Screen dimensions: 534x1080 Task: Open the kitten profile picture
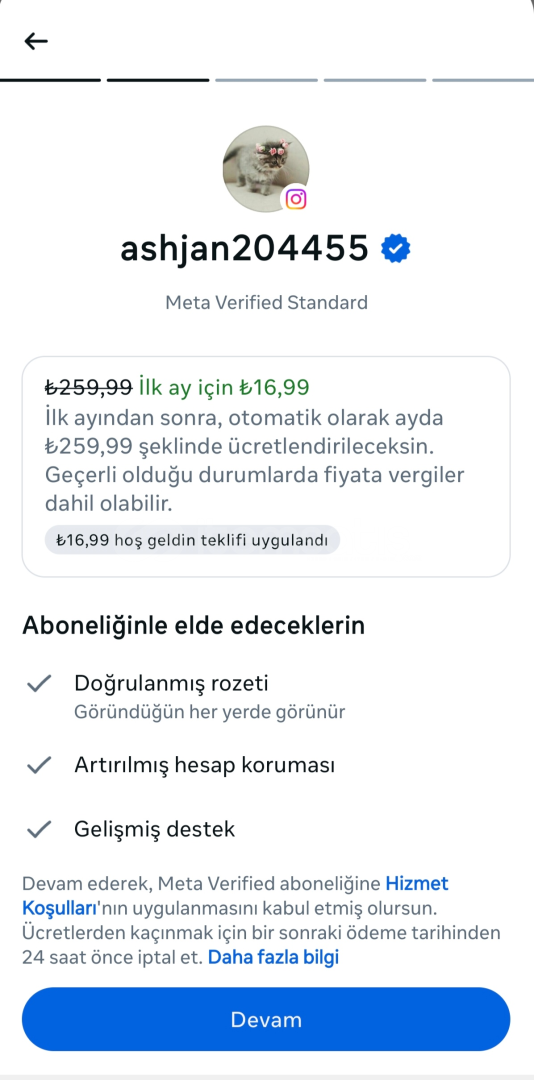pyautogui.click(x=266, y=169)
